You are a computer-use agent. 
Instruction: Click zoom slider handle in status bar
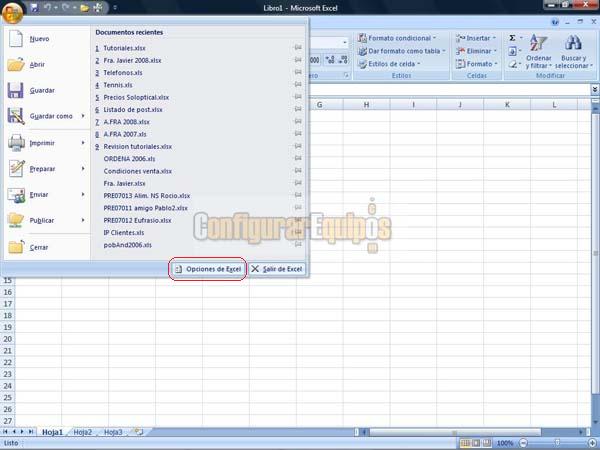557,443
